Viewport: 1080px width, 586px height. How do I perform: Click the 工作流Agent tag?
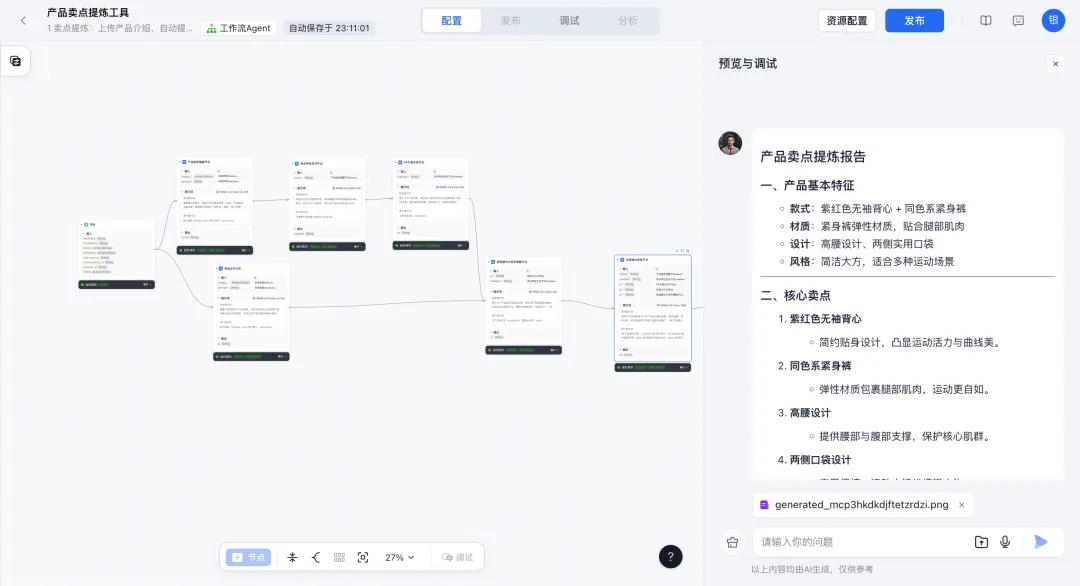(239, 28)
